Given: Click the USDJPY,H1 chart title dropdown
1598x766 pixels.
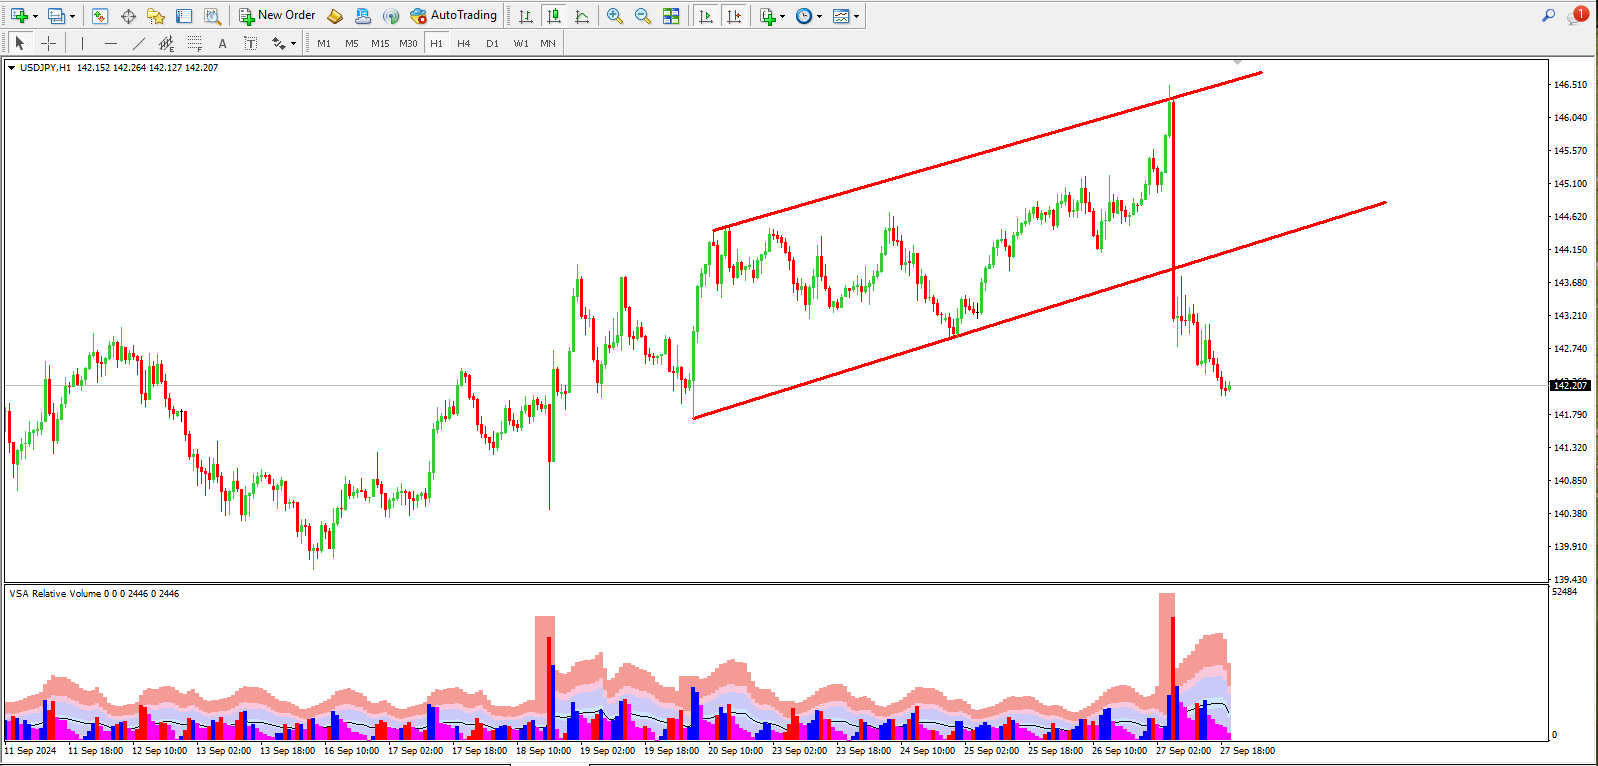Looking at the screenshot, I should [12, 68].
